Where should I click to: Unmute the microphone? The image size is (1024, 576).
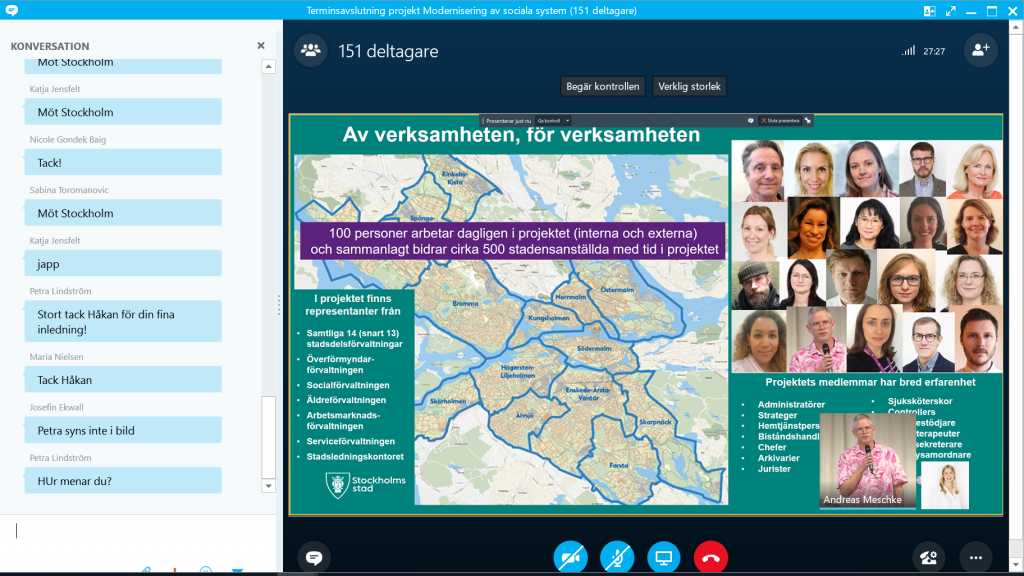617,558
